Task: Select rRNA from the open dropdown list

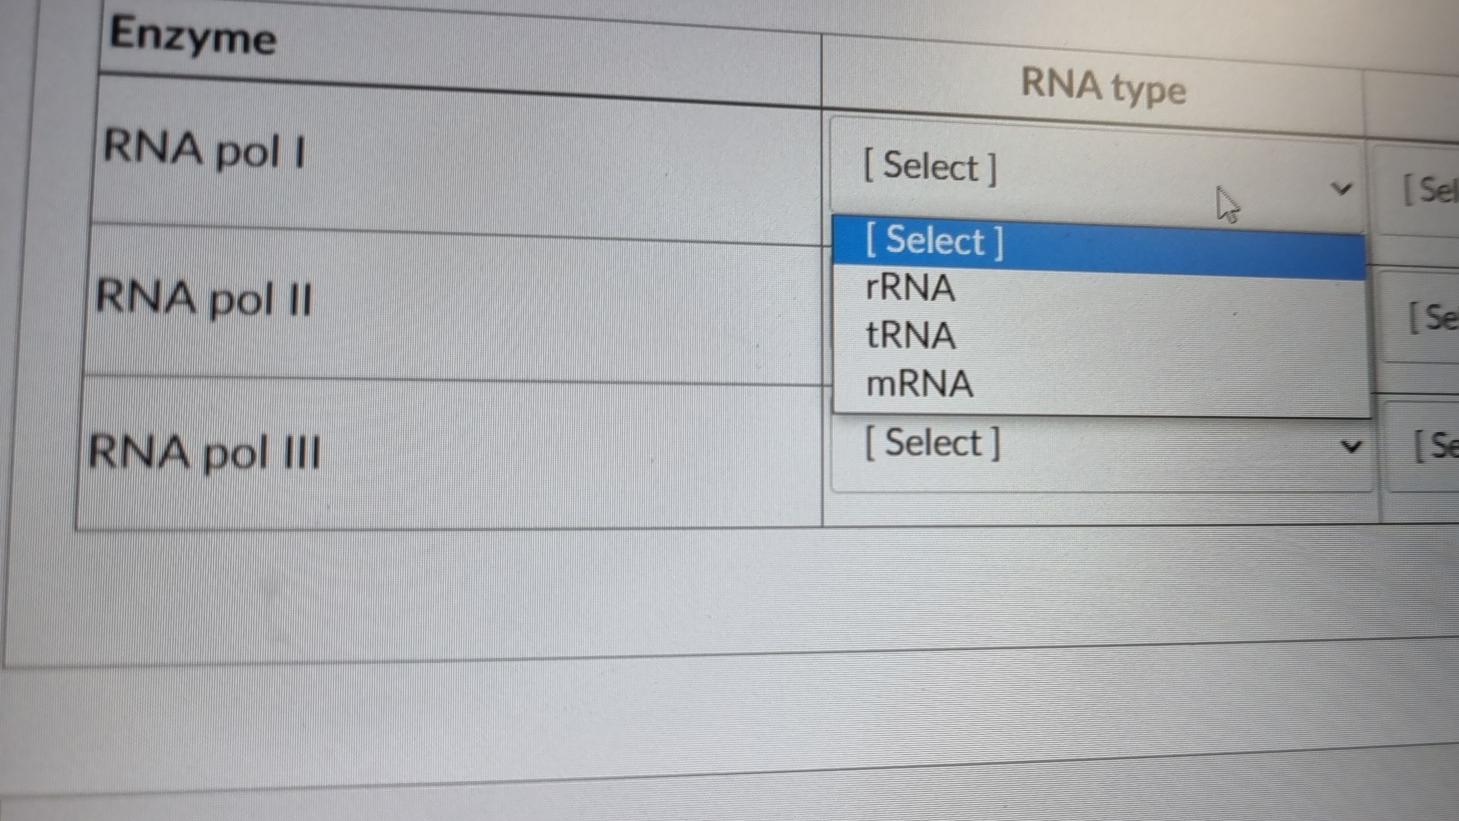Action: [x=910, y=288]
